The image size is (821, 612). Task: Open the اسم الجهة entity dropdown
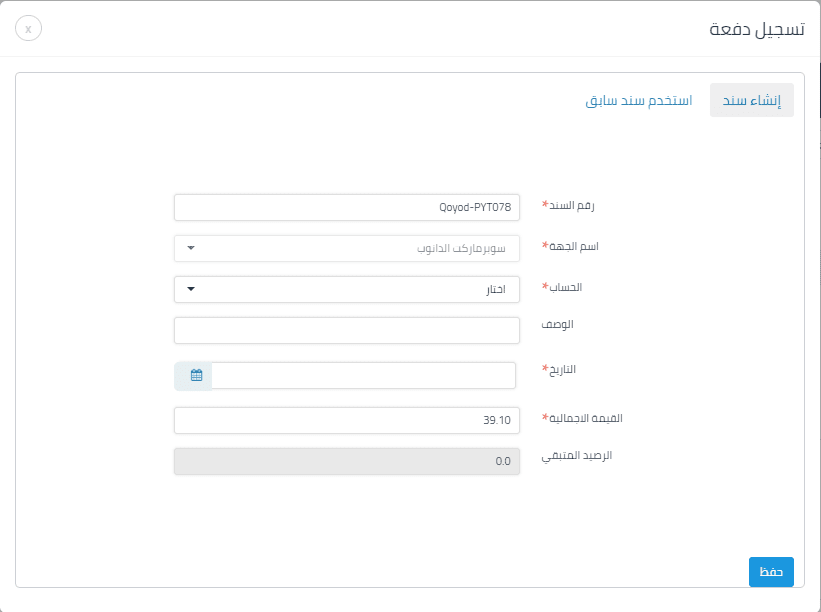[345, 248]
